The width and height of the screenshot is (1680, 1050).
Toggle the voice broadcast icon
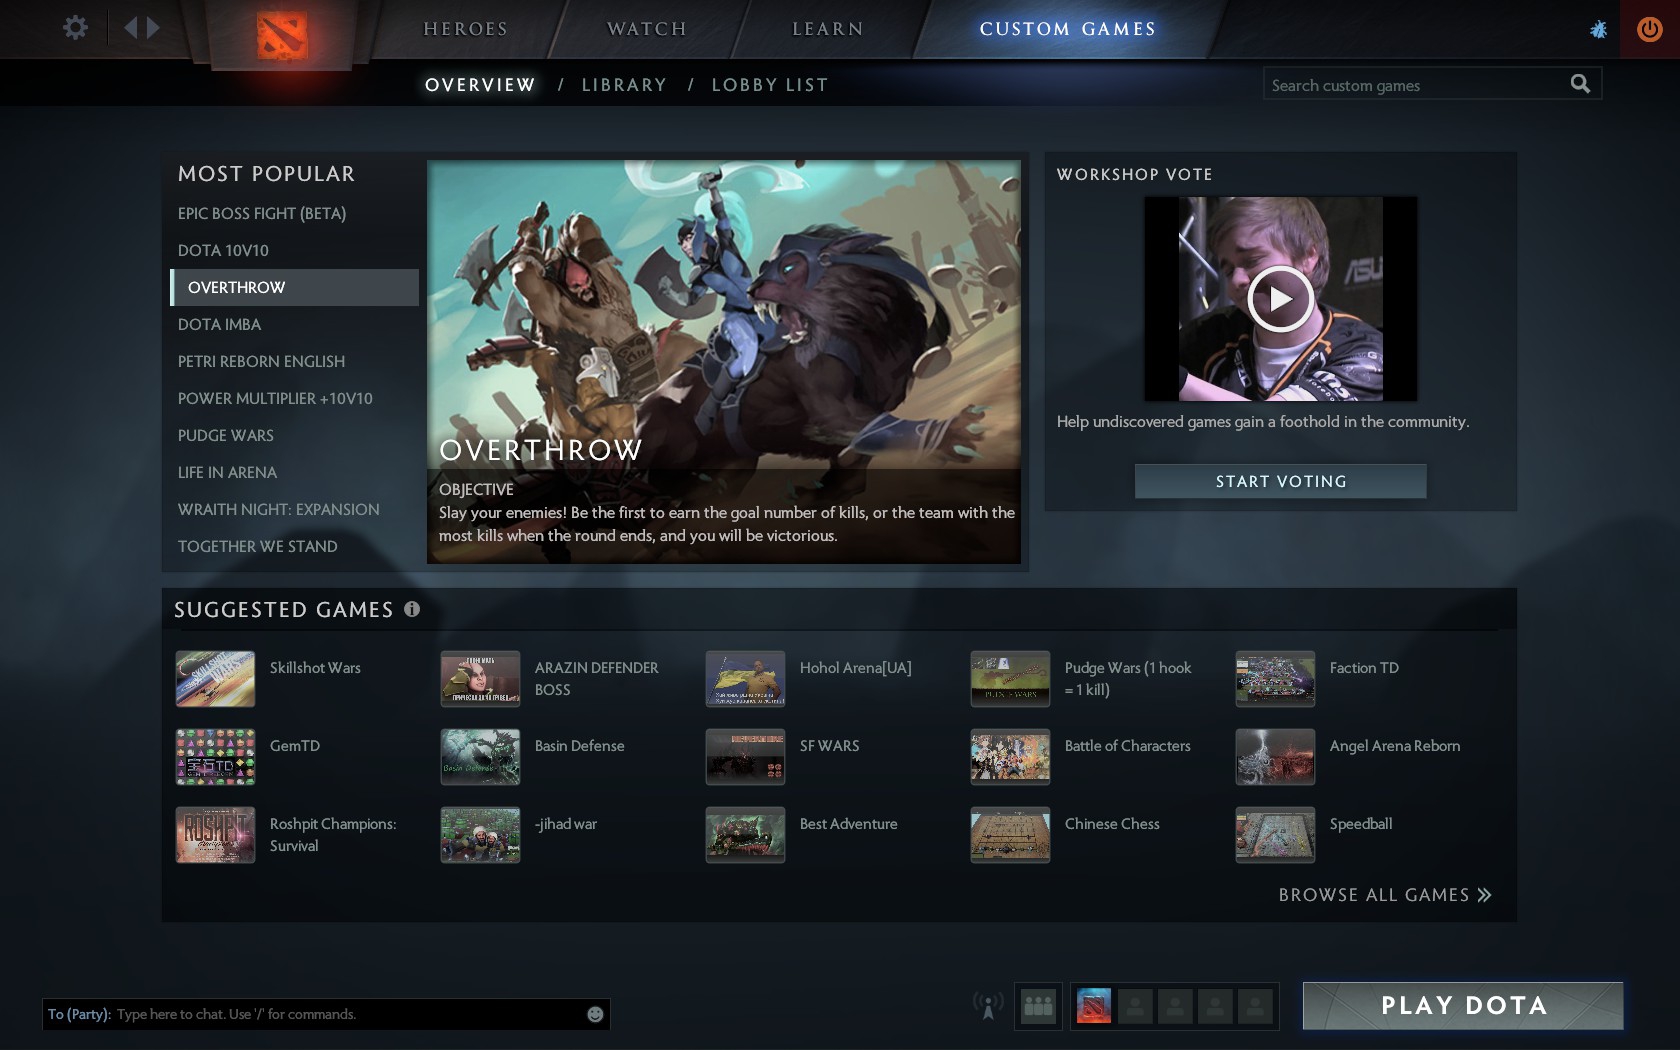coord(988,1006)
